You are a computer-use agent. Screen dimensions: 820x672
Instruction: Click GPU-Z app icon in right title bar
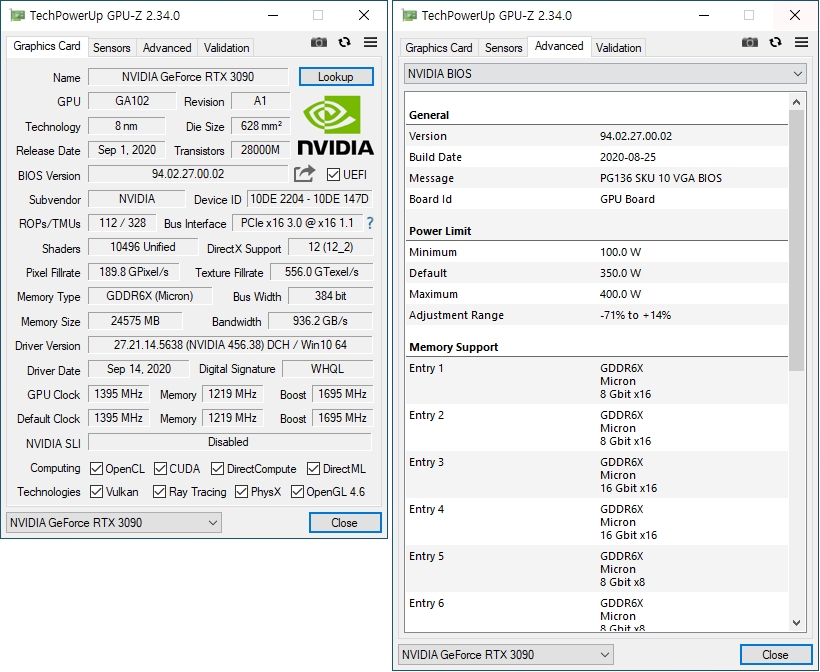409,15
